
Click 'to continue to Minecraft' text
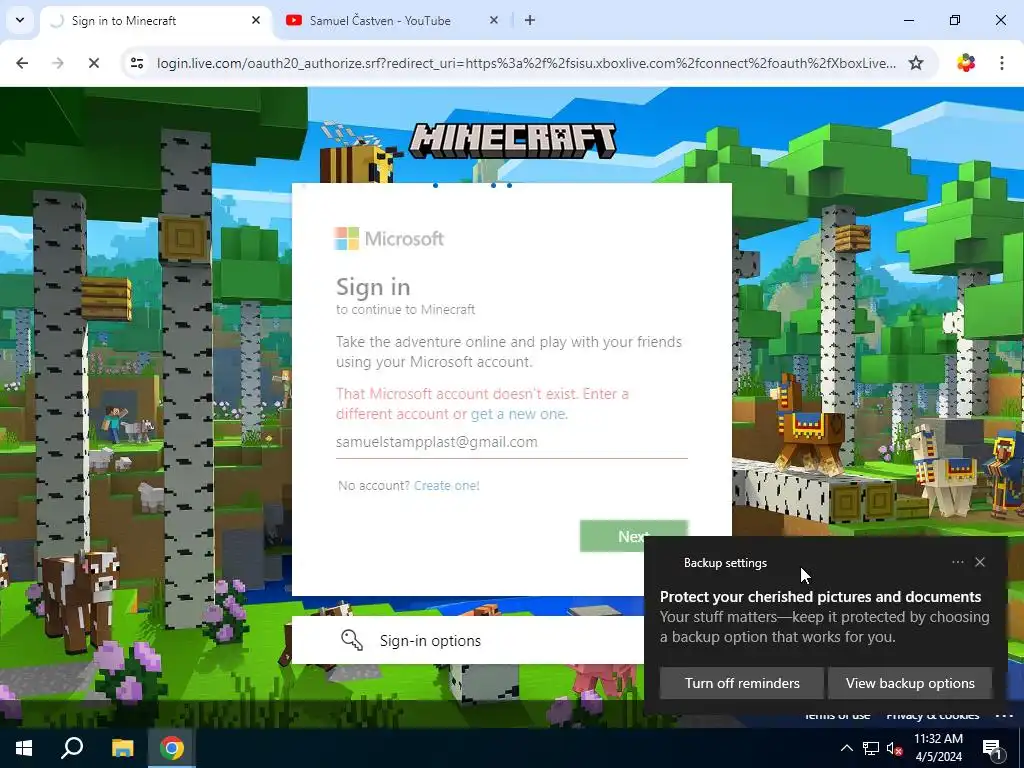[406, 310]
